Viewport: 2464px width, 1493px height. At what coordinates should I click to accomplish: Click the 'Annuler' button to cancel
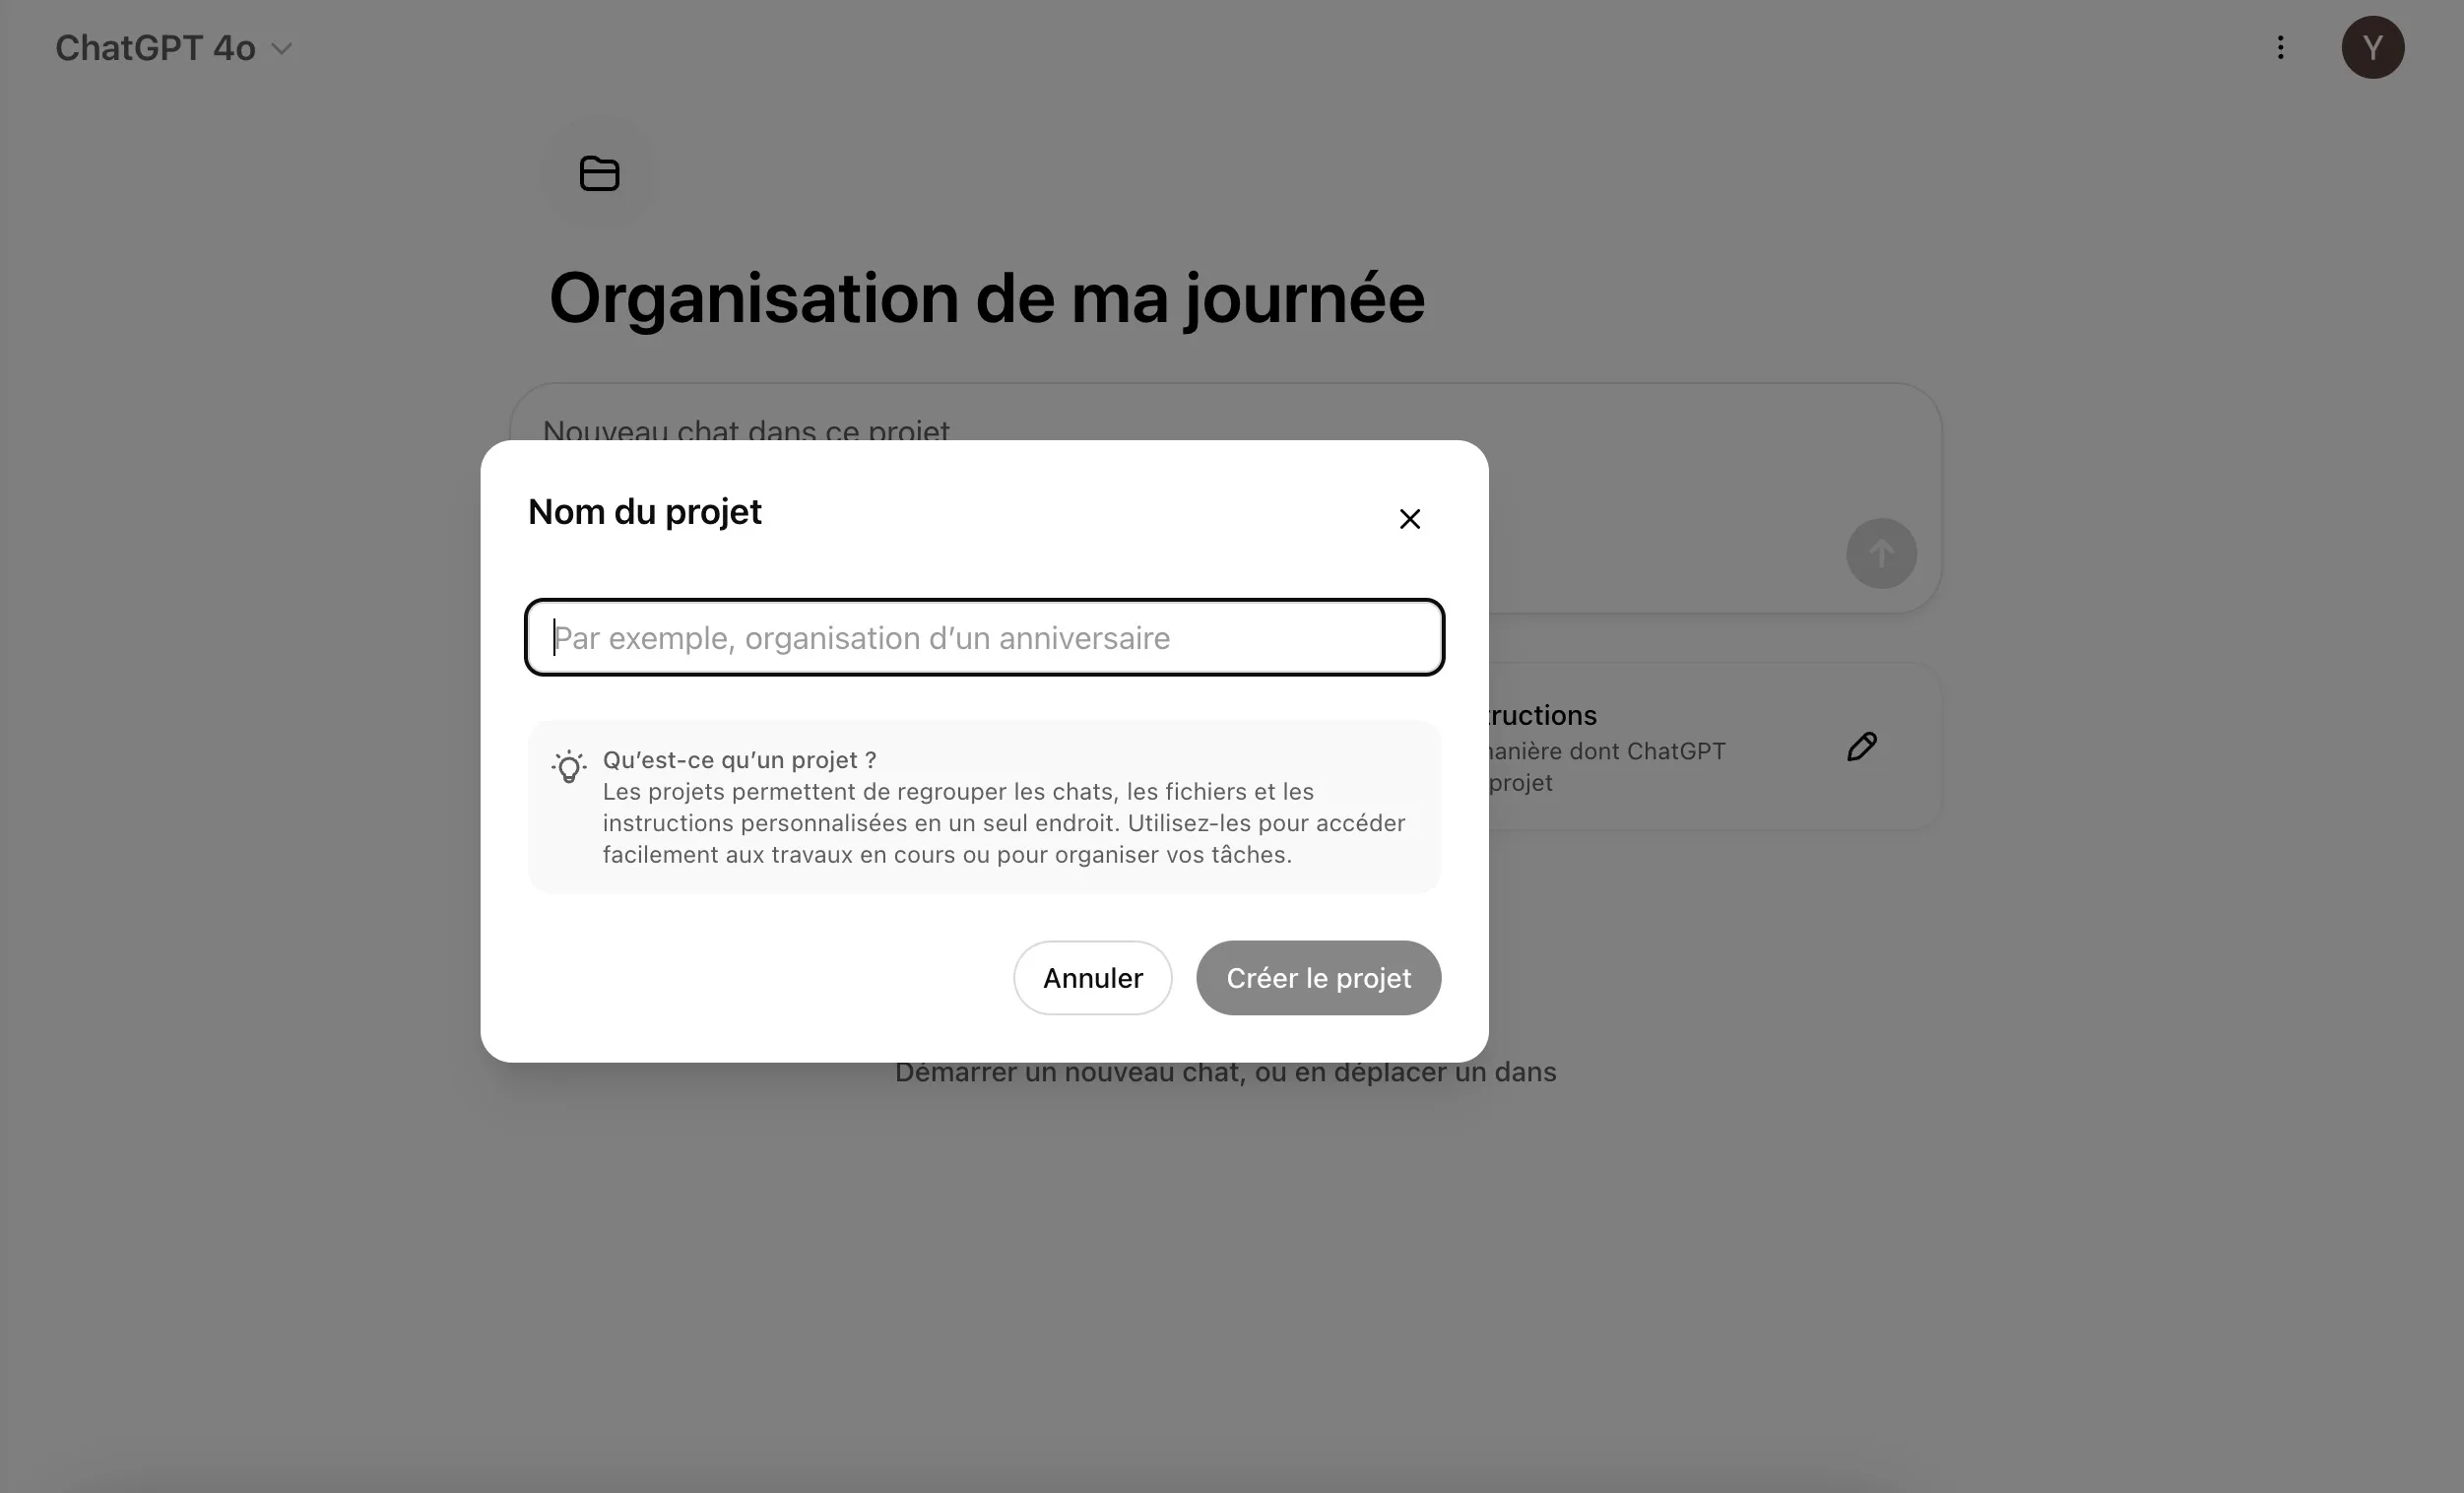point(1091,977)
